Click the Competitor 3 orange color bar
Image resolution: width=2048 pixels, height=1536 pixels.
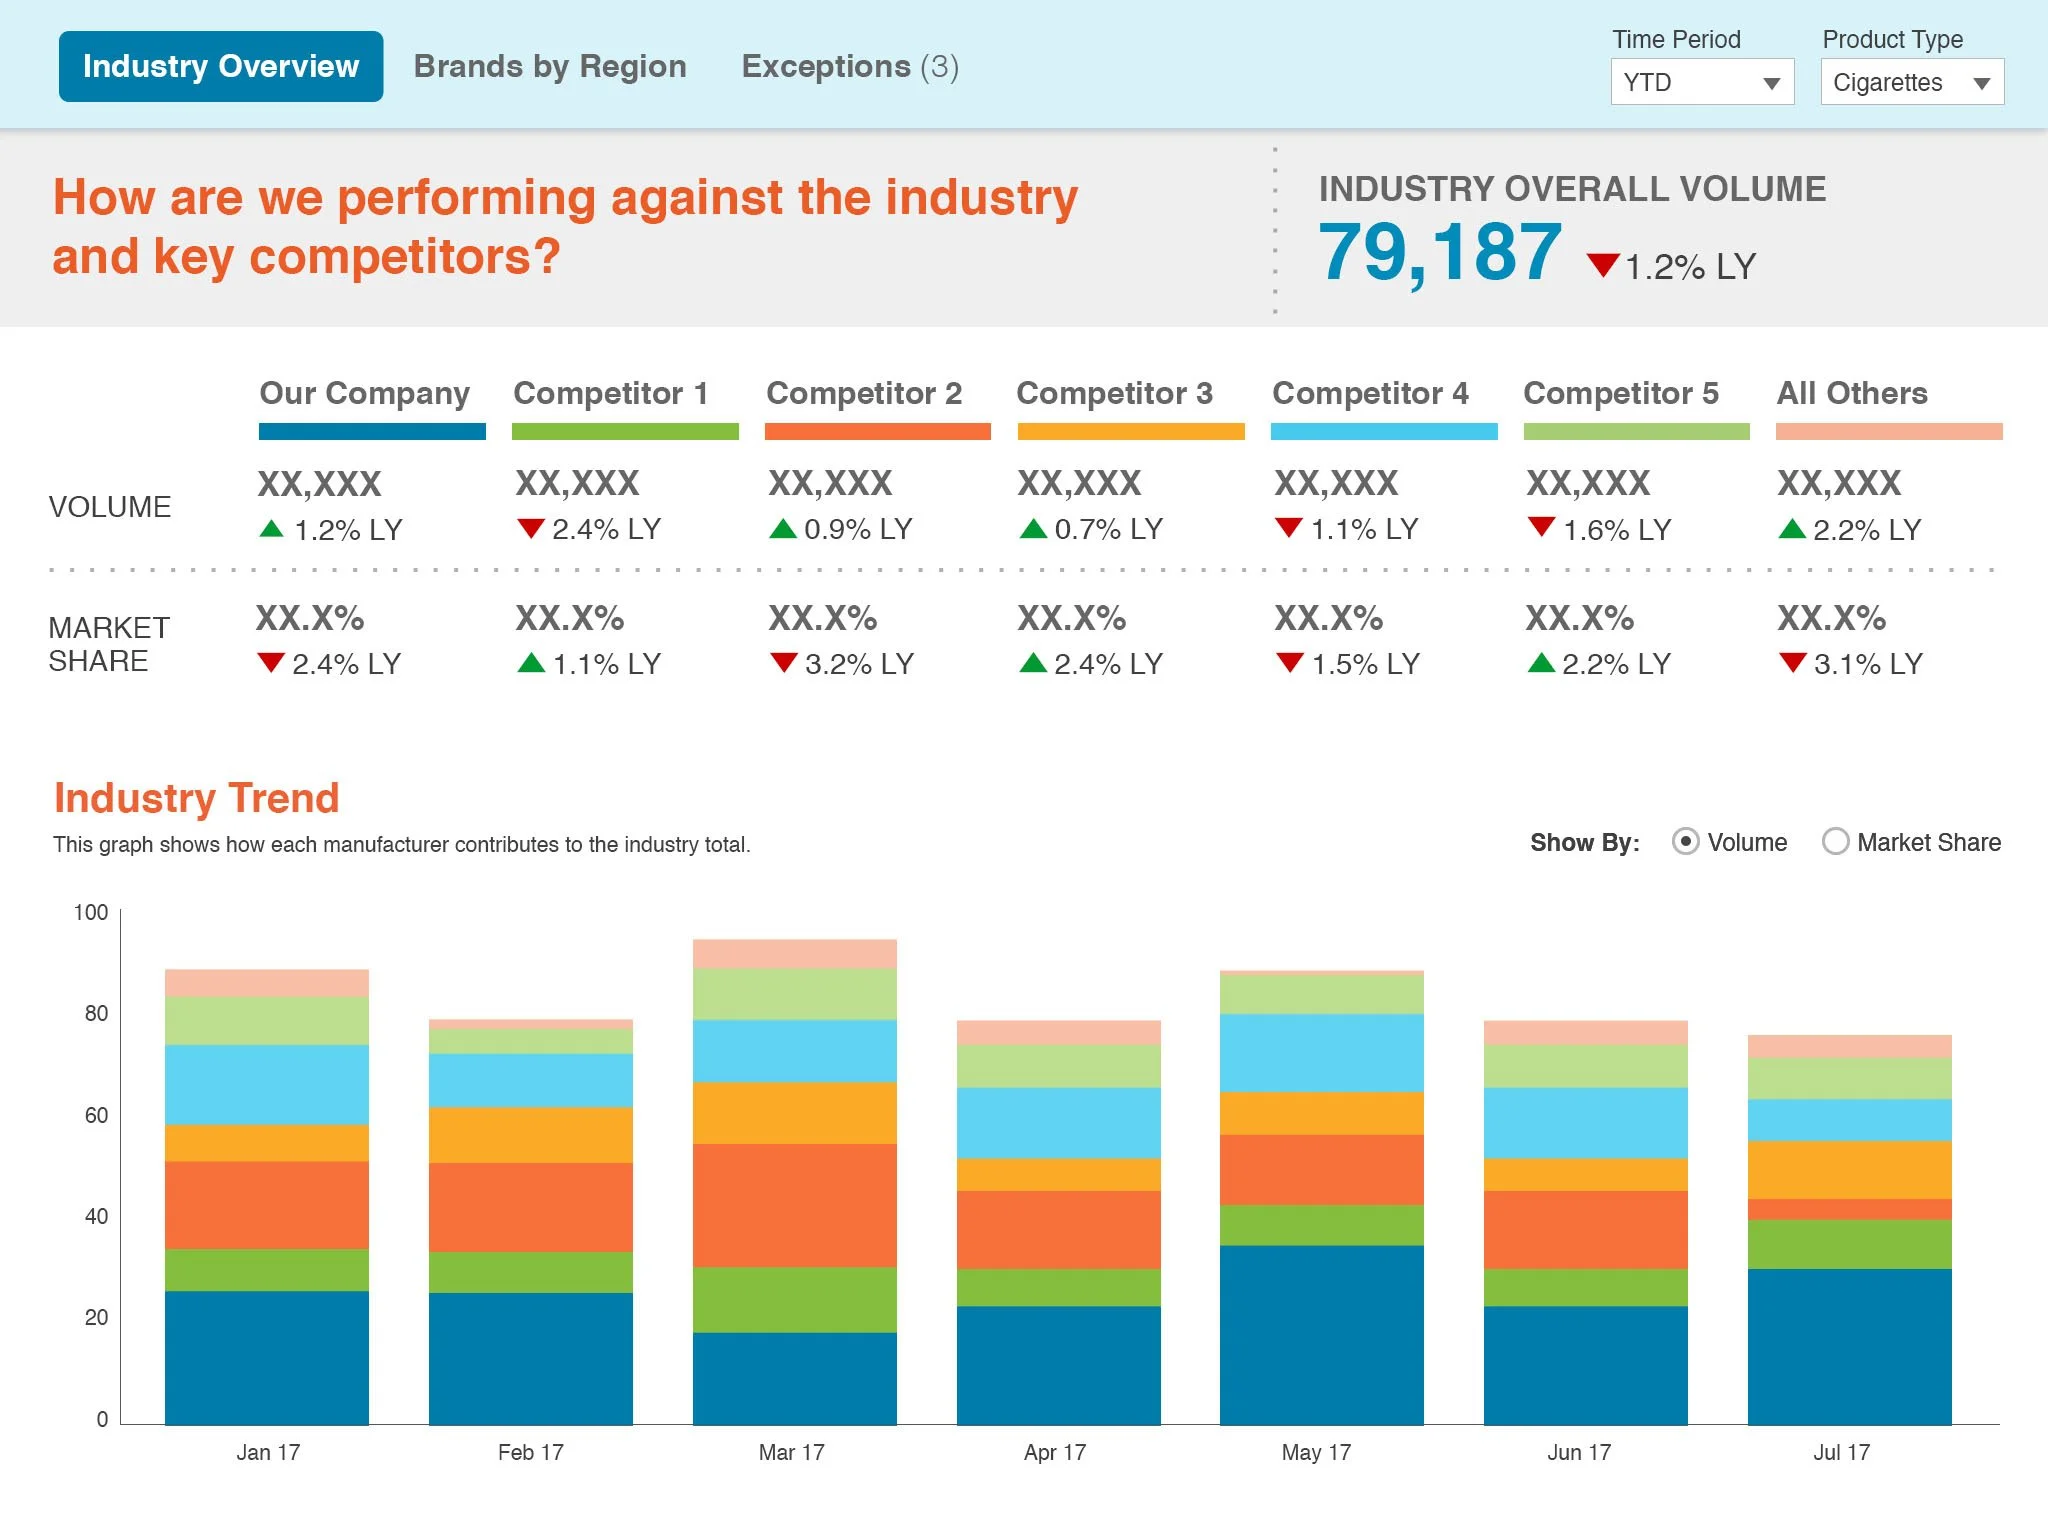click(1130, 431)
